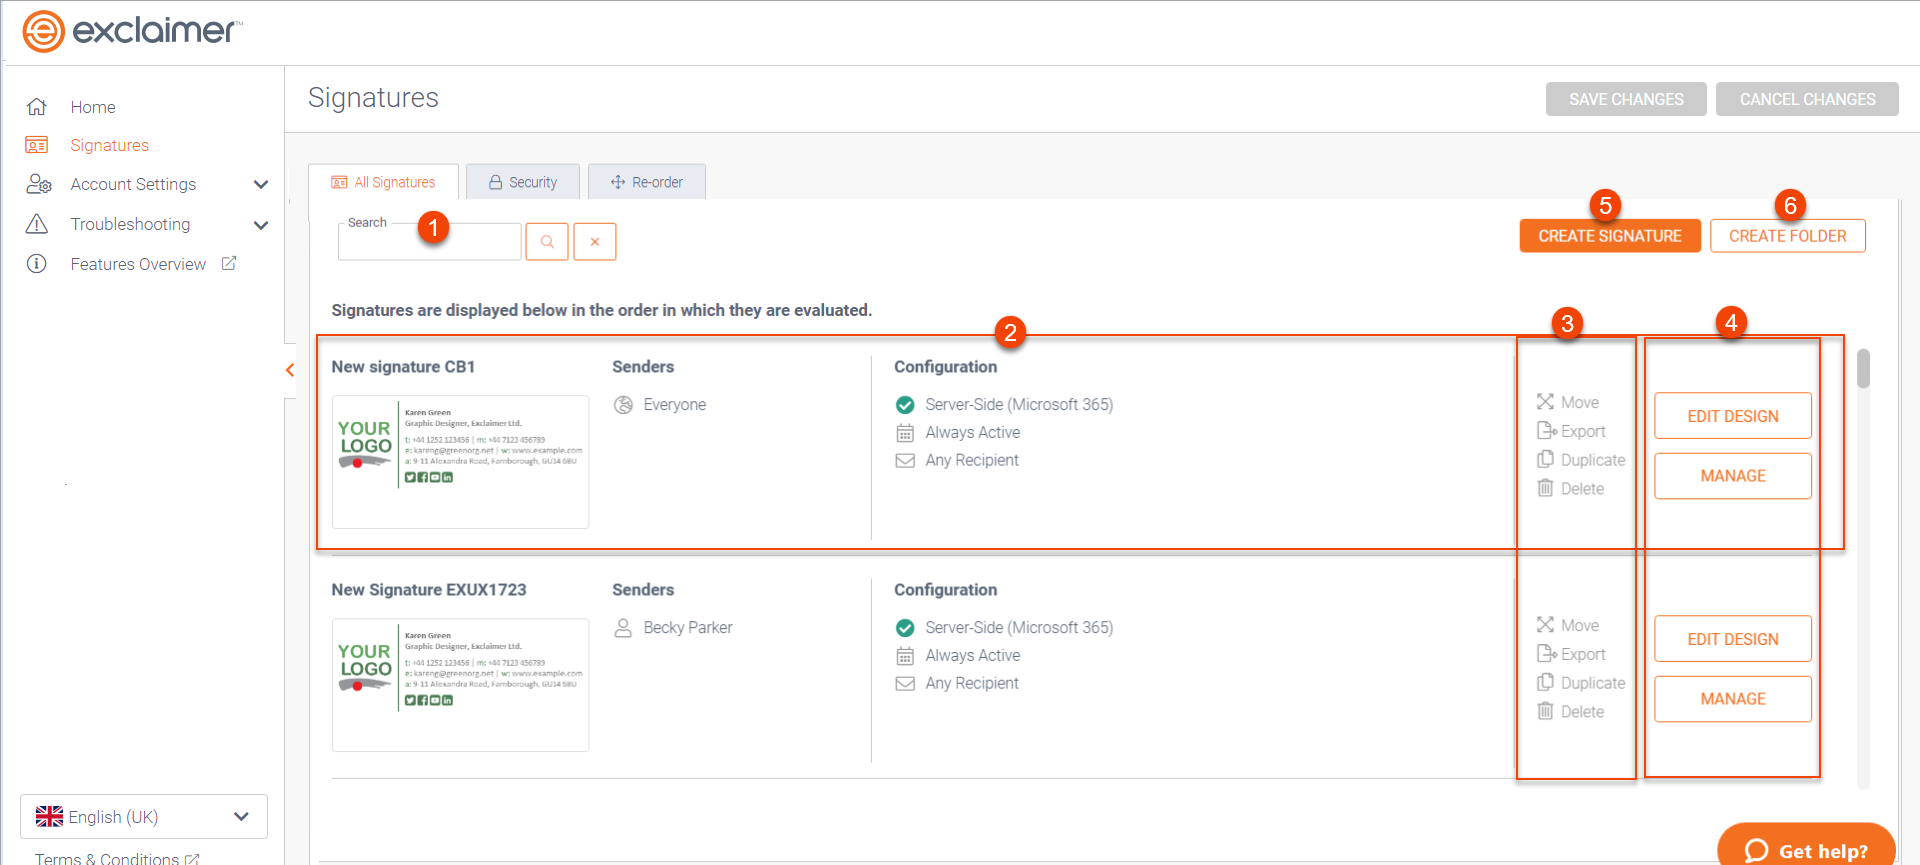Viewport: 1920px width, 865px height.
Task: Switch to the Security tab
Action: [x=523, y=182]
